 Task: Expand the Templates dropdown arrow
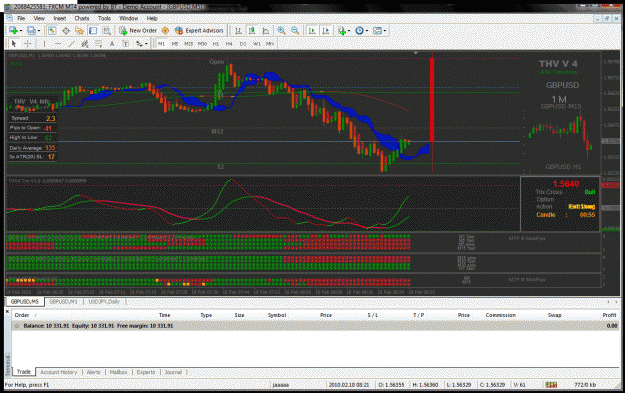[385, 31]
